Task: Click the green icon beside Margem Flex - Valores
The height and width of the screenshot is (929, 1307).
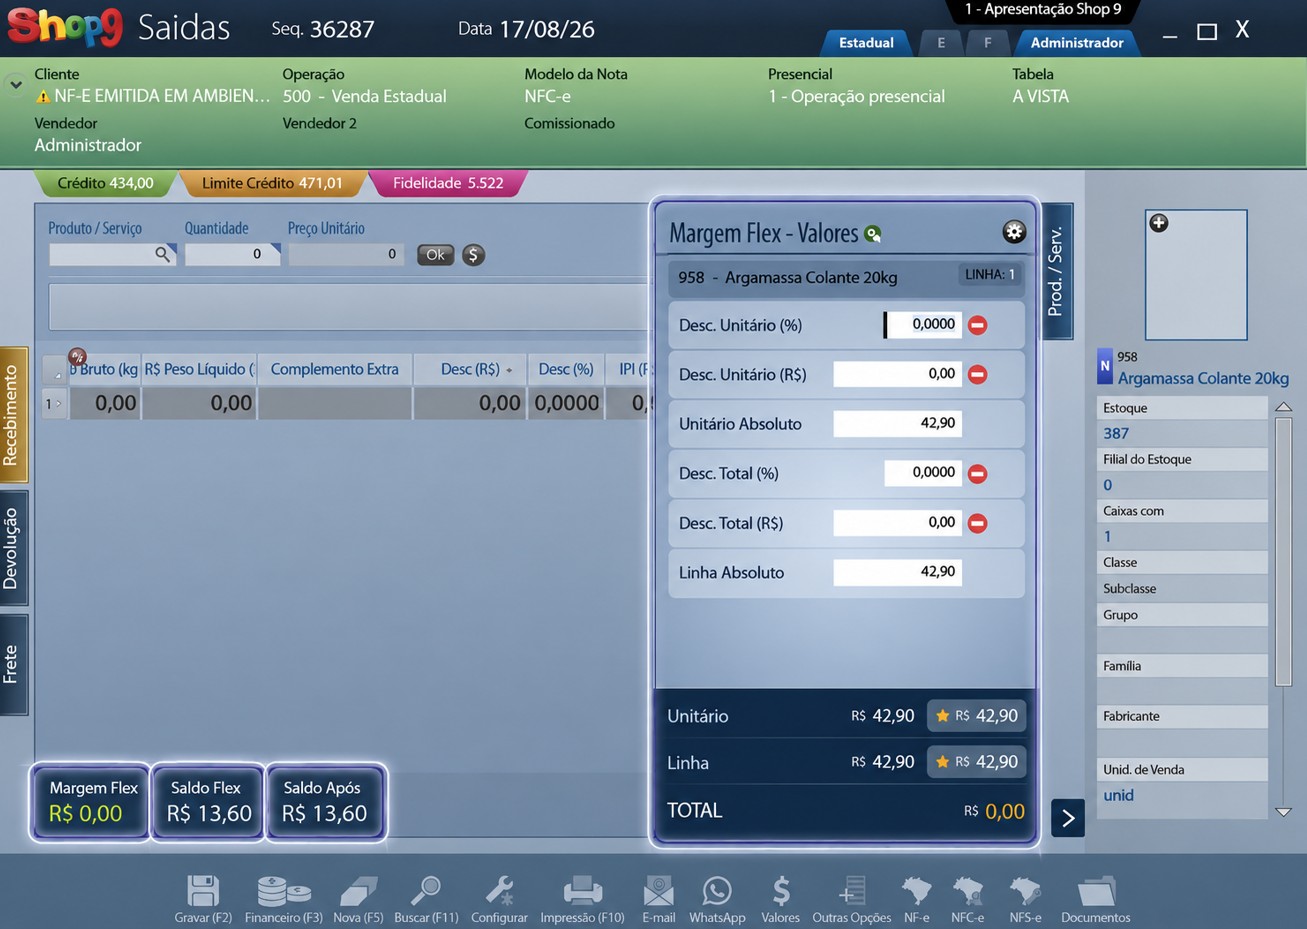Action: pyautogui.click(x=873, y=234)
